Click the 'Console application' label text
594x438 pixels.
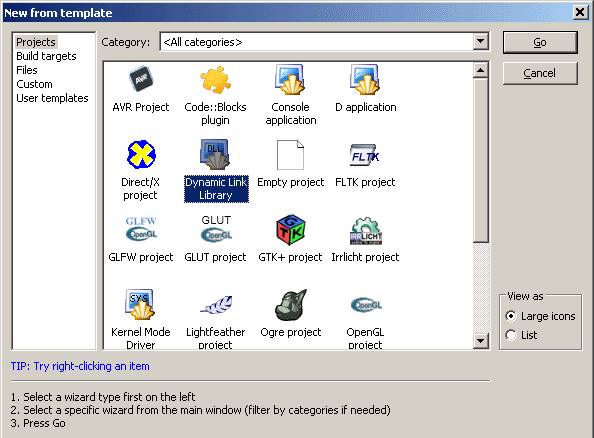(x=291, y=114)
